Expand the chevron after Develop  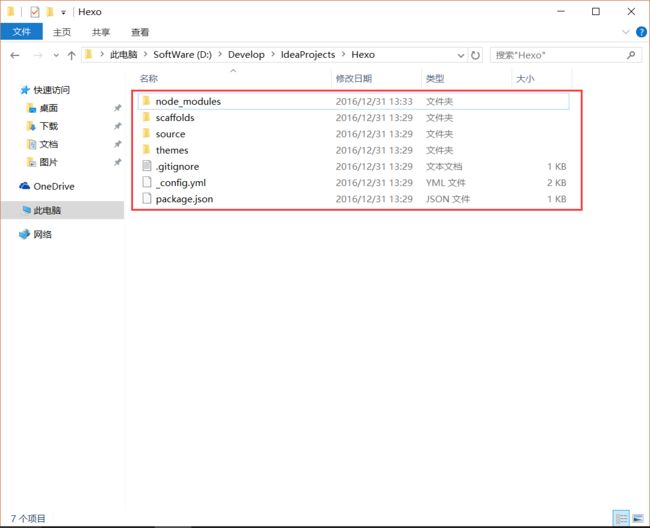tap(273, 54)
